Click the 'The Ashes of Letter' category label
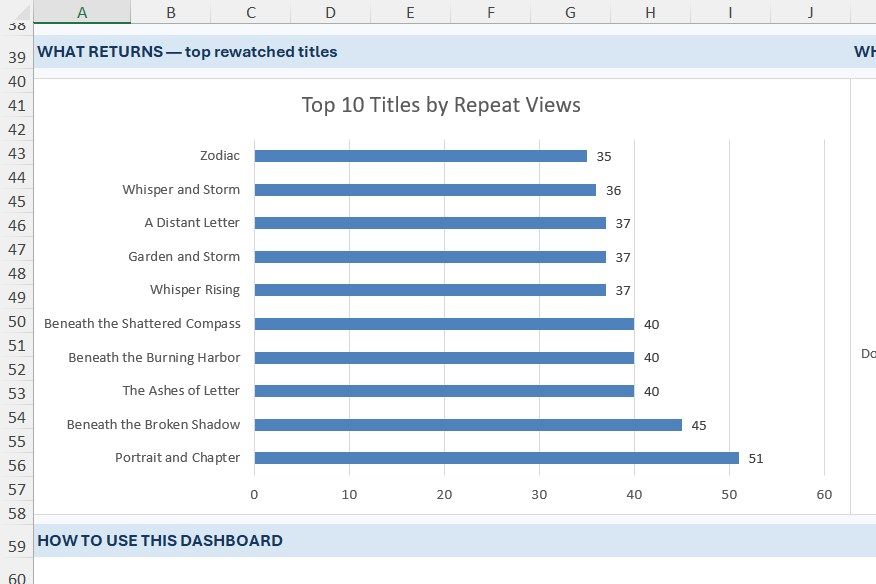 click(181, 390)
